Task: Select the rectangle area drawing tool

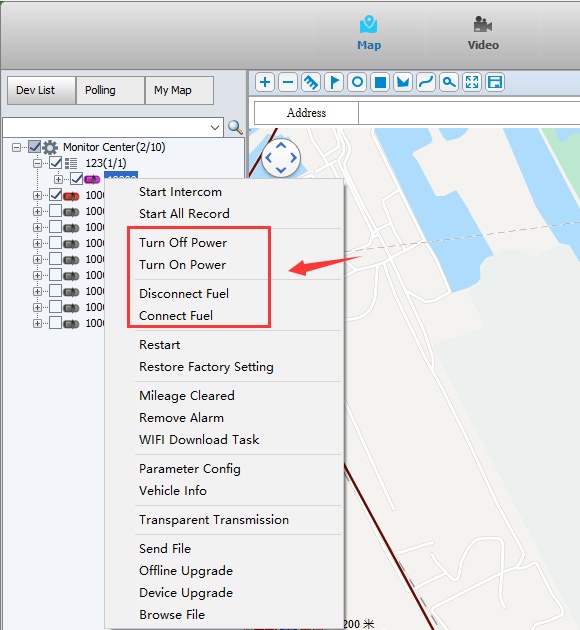Action: tap(380, 82)
